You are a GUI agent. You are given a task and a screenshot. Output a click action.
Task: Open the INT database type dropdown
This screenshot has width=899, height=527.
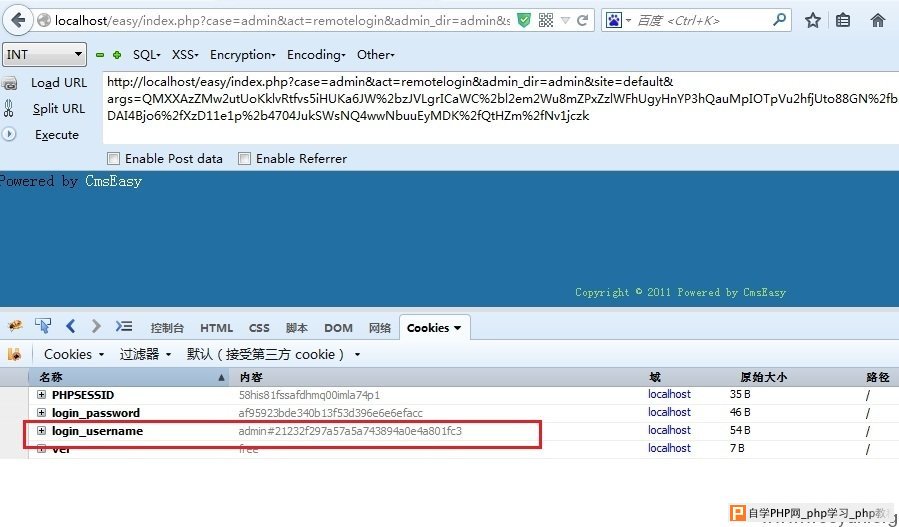[44, 54]
